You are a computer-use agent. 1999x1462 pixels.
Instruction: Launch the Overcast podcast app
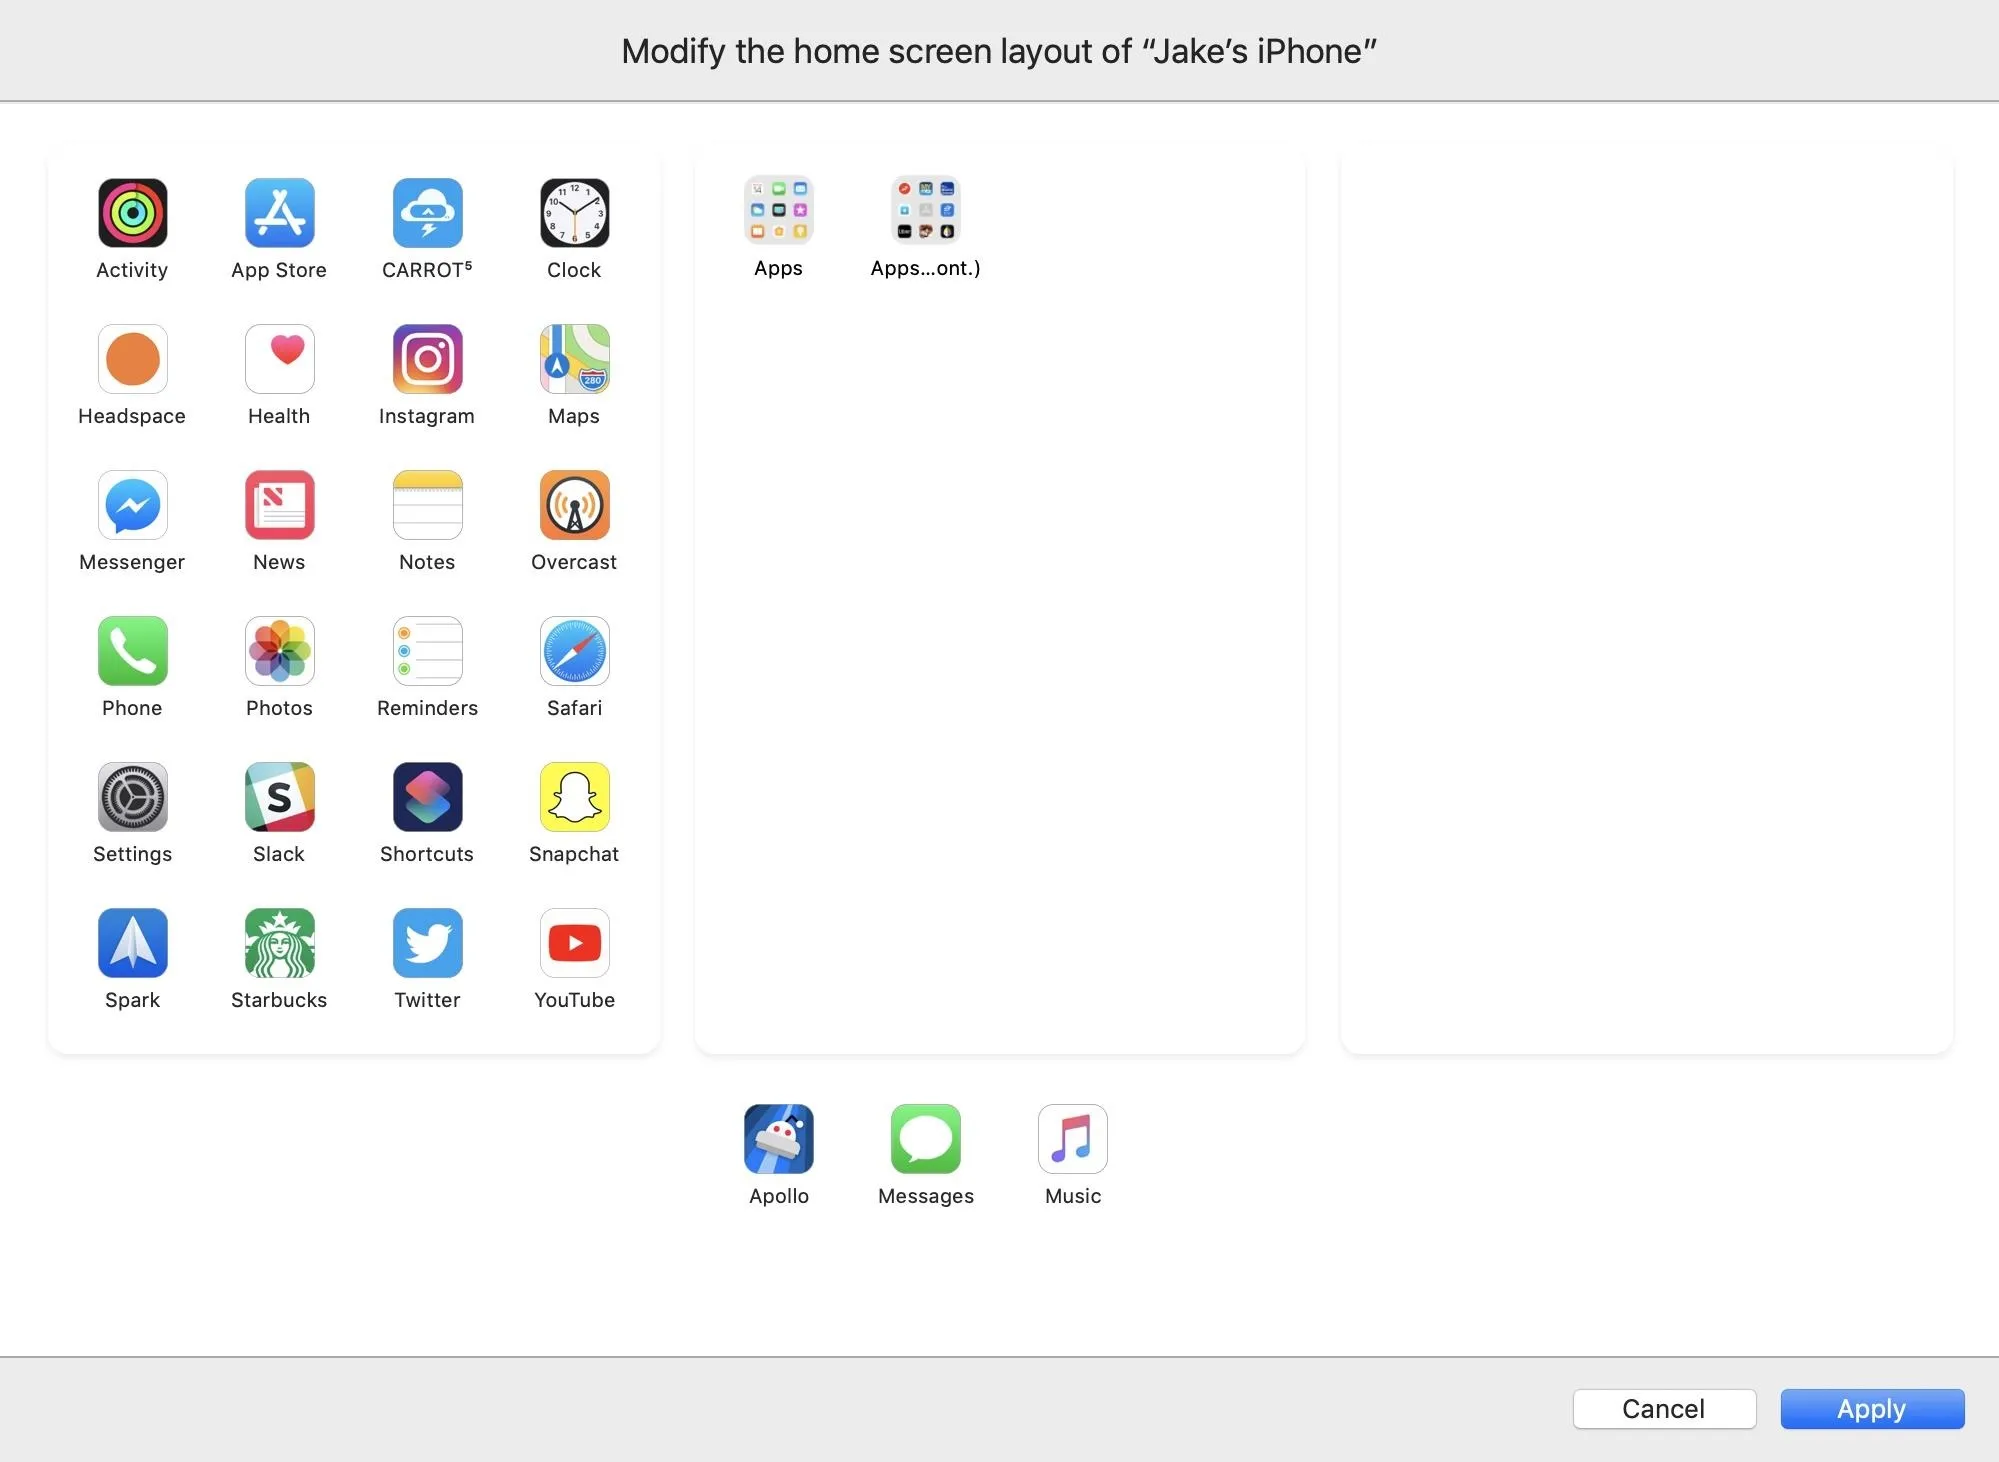[x=573, y=503]
